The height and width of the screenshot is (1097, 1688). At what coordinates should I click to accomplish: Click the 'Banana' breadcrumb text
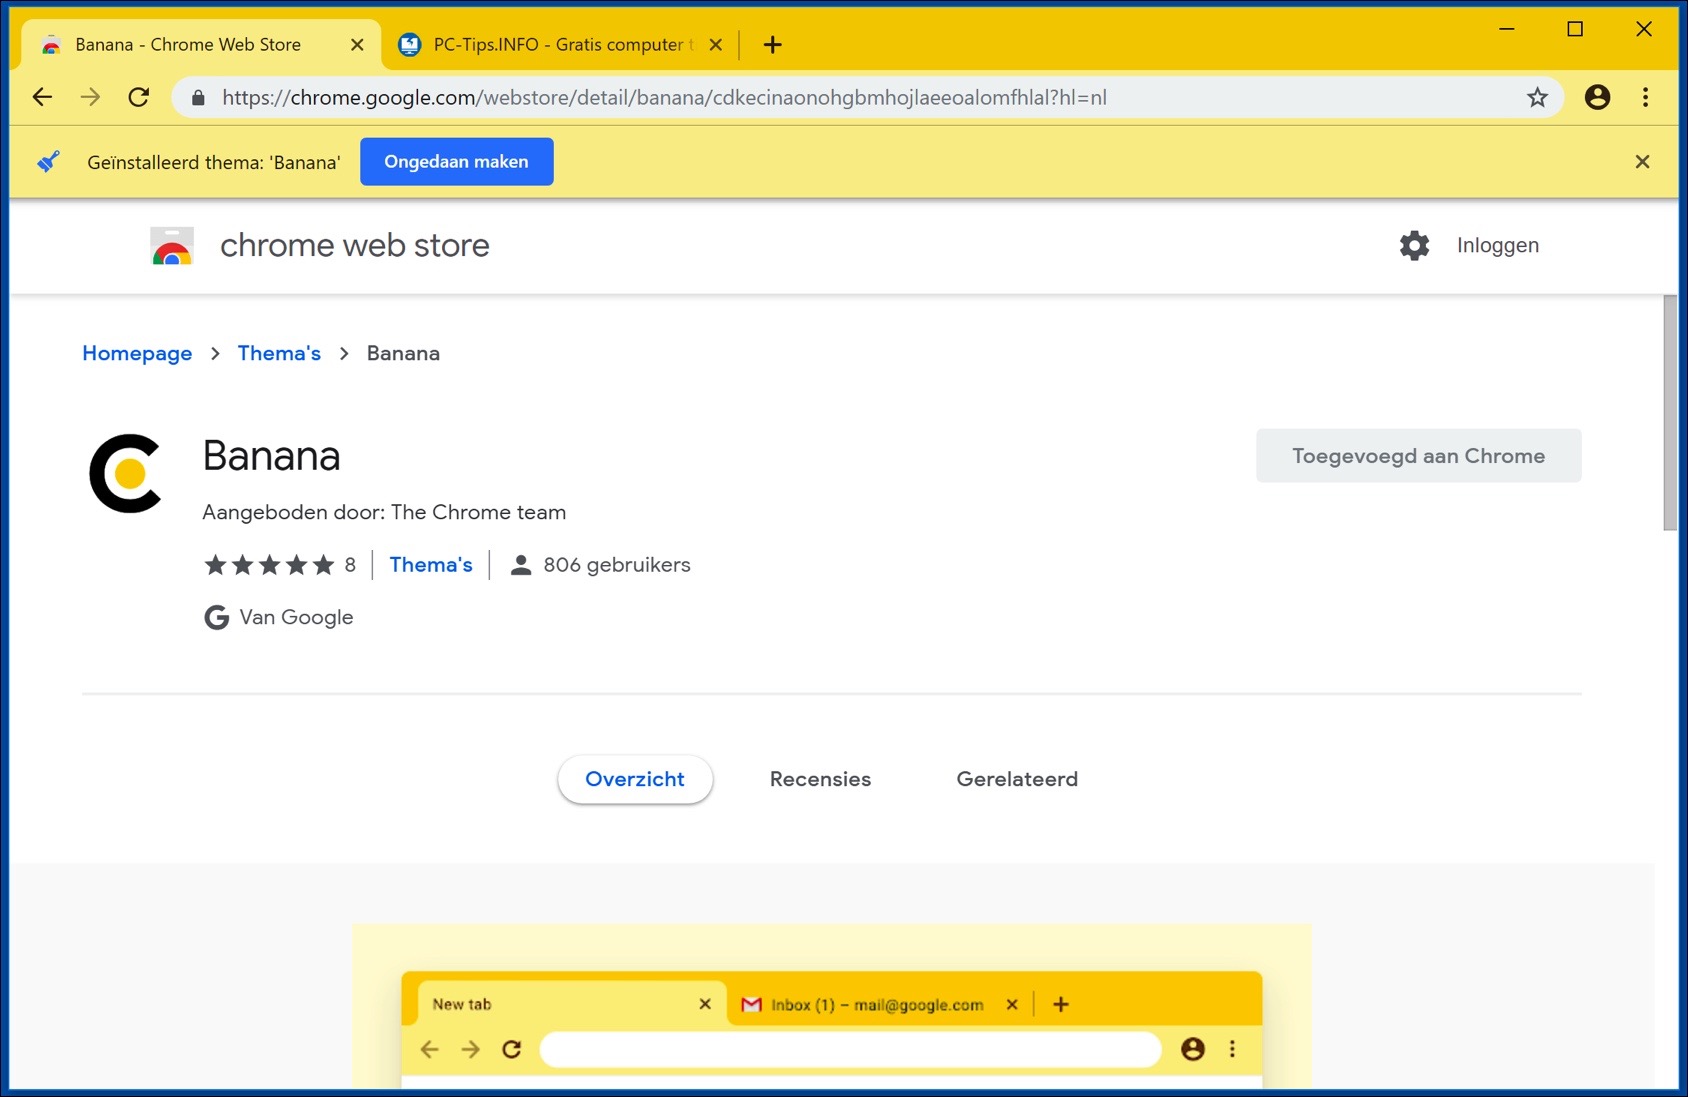point(403,353)
